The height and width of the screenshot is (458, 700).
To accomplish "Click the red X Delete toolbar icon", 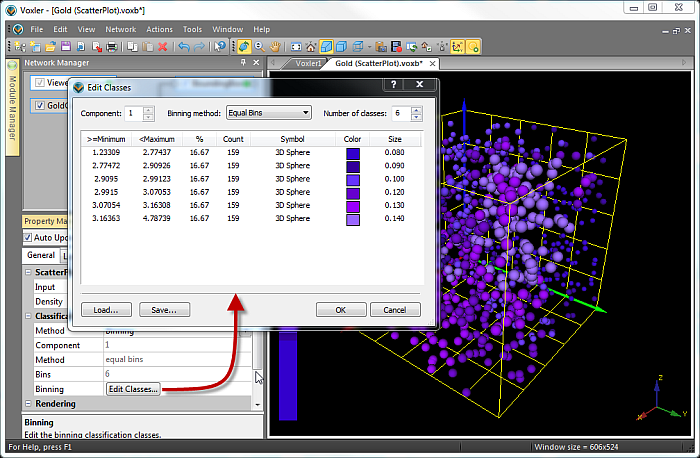I will coord(163,46).
